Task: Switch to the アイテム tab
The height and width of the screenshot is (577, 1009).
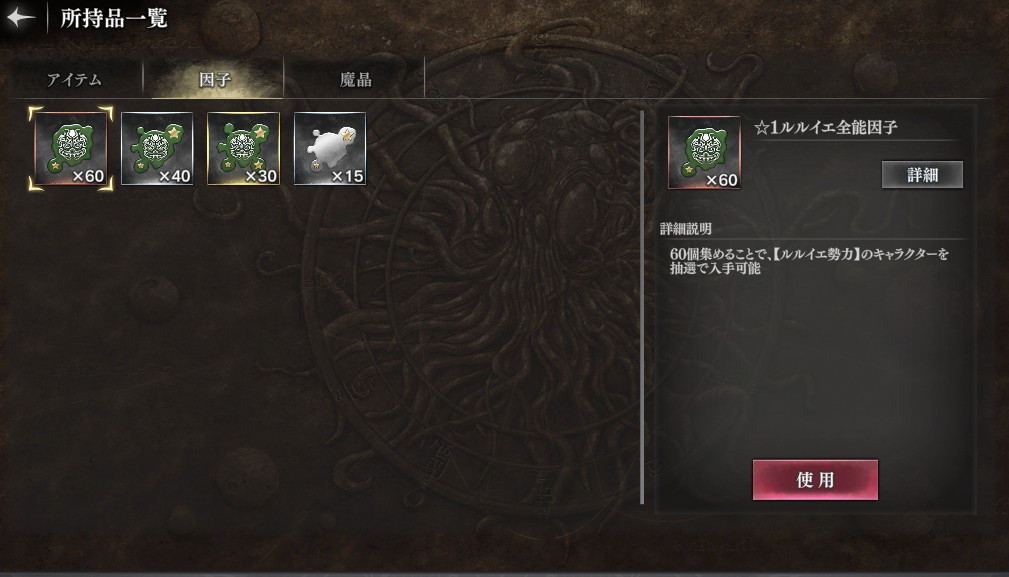Action: click(74, 79)
